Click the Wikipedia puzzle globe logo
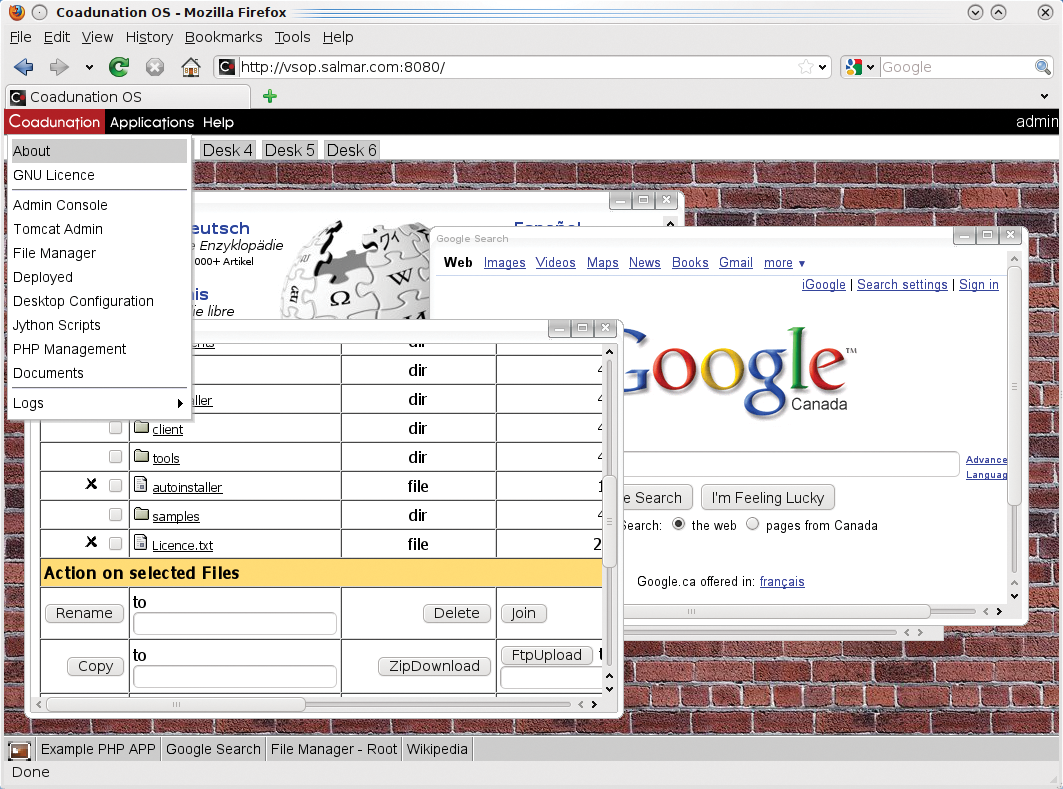 356,271
